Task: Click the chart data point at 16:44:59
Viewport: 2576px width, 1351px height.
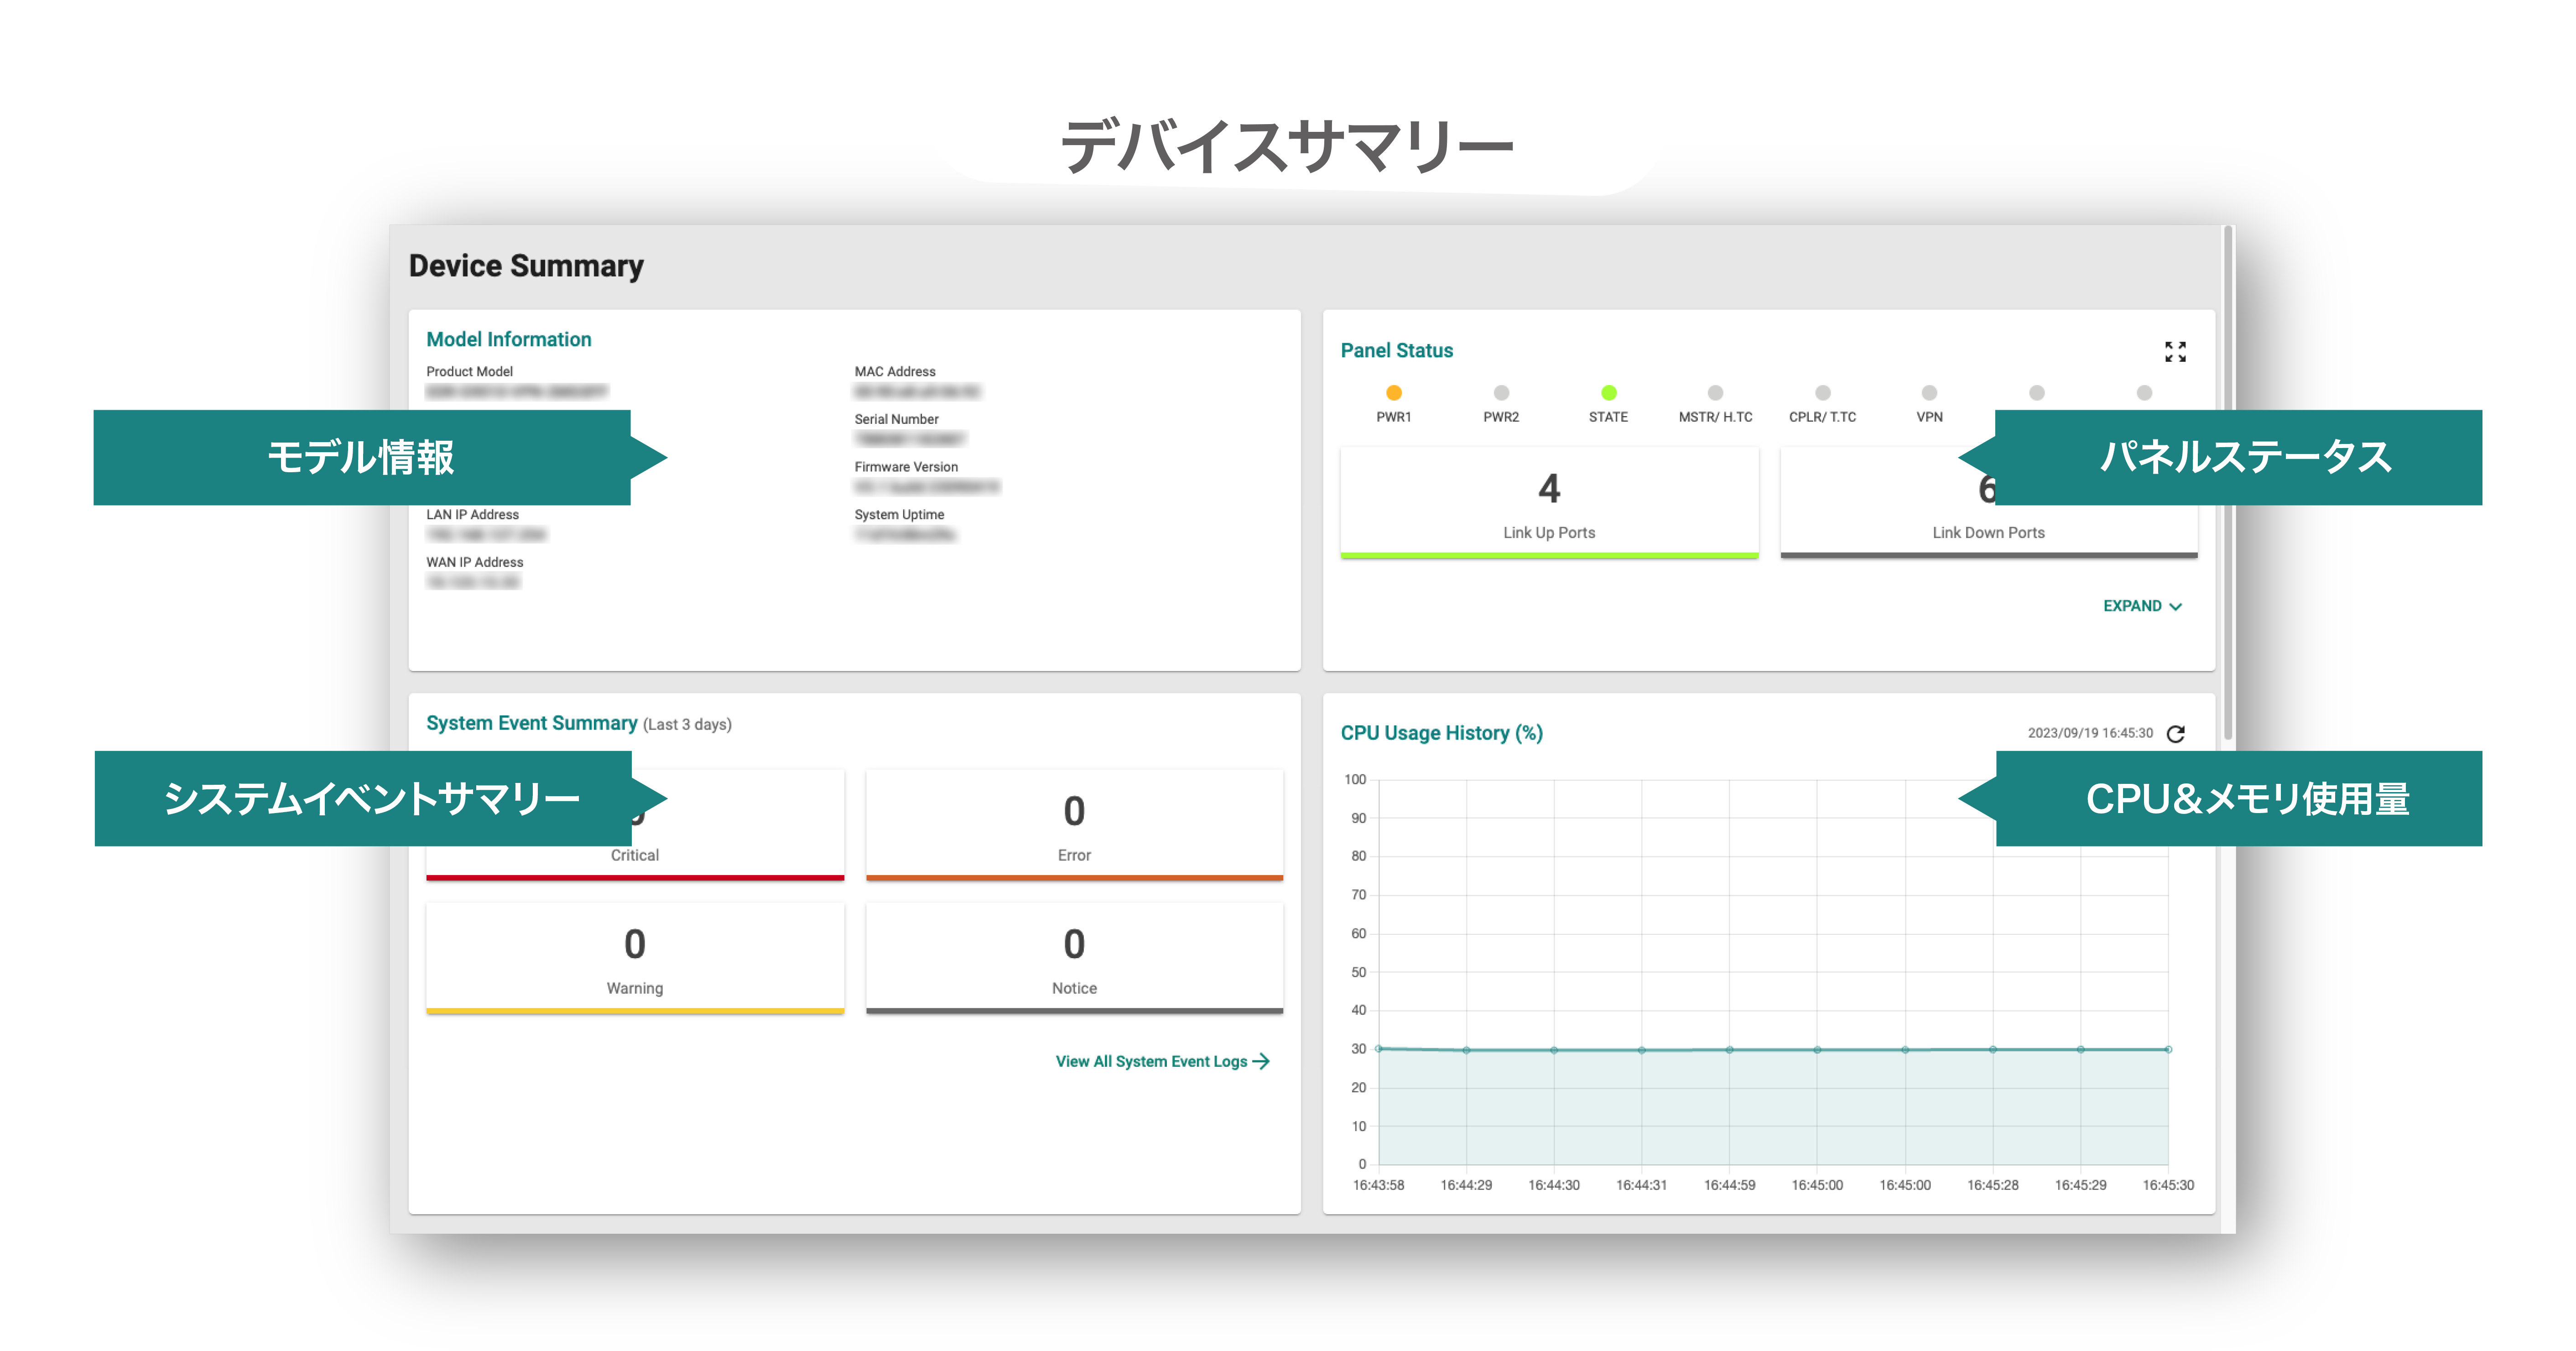Action: pos(1730,1049)
